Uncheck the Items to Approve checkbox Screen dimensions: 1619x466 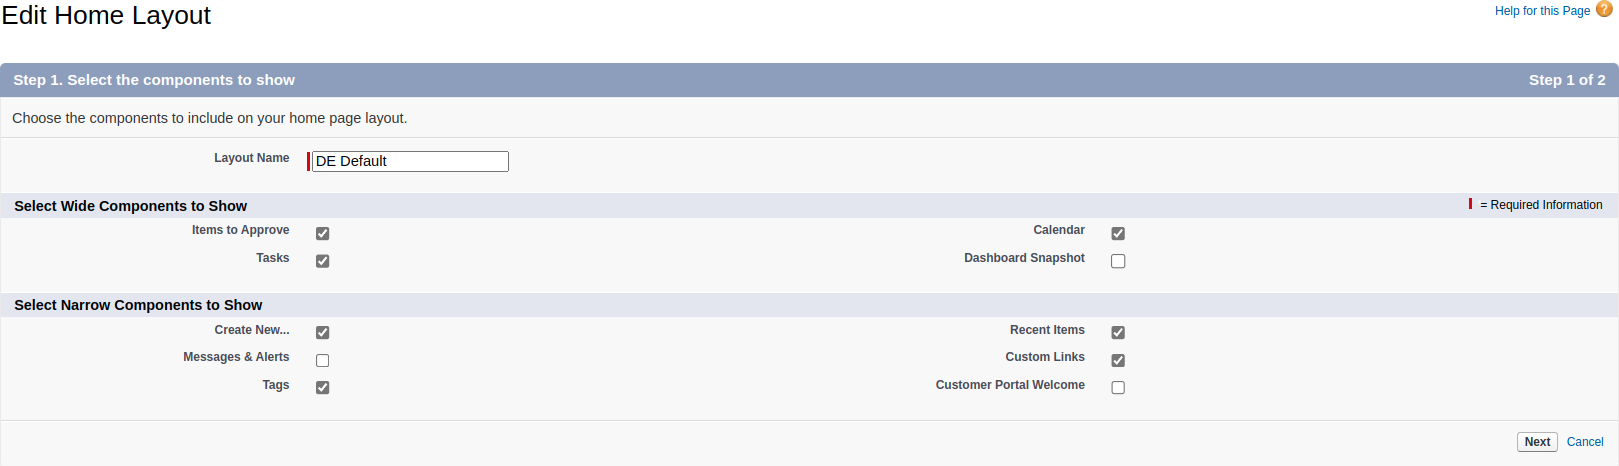click(322, 233)
